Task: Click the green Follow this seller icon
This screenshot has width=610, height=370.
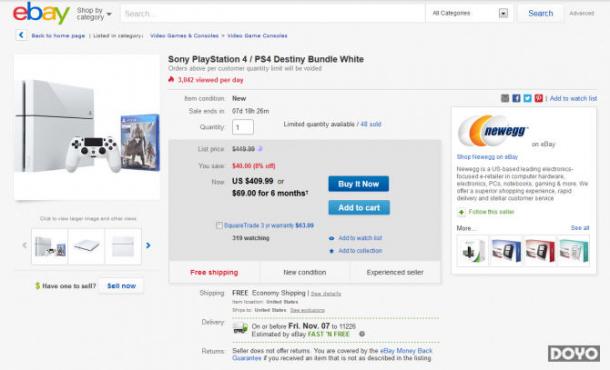Action: tap(461, 212)
